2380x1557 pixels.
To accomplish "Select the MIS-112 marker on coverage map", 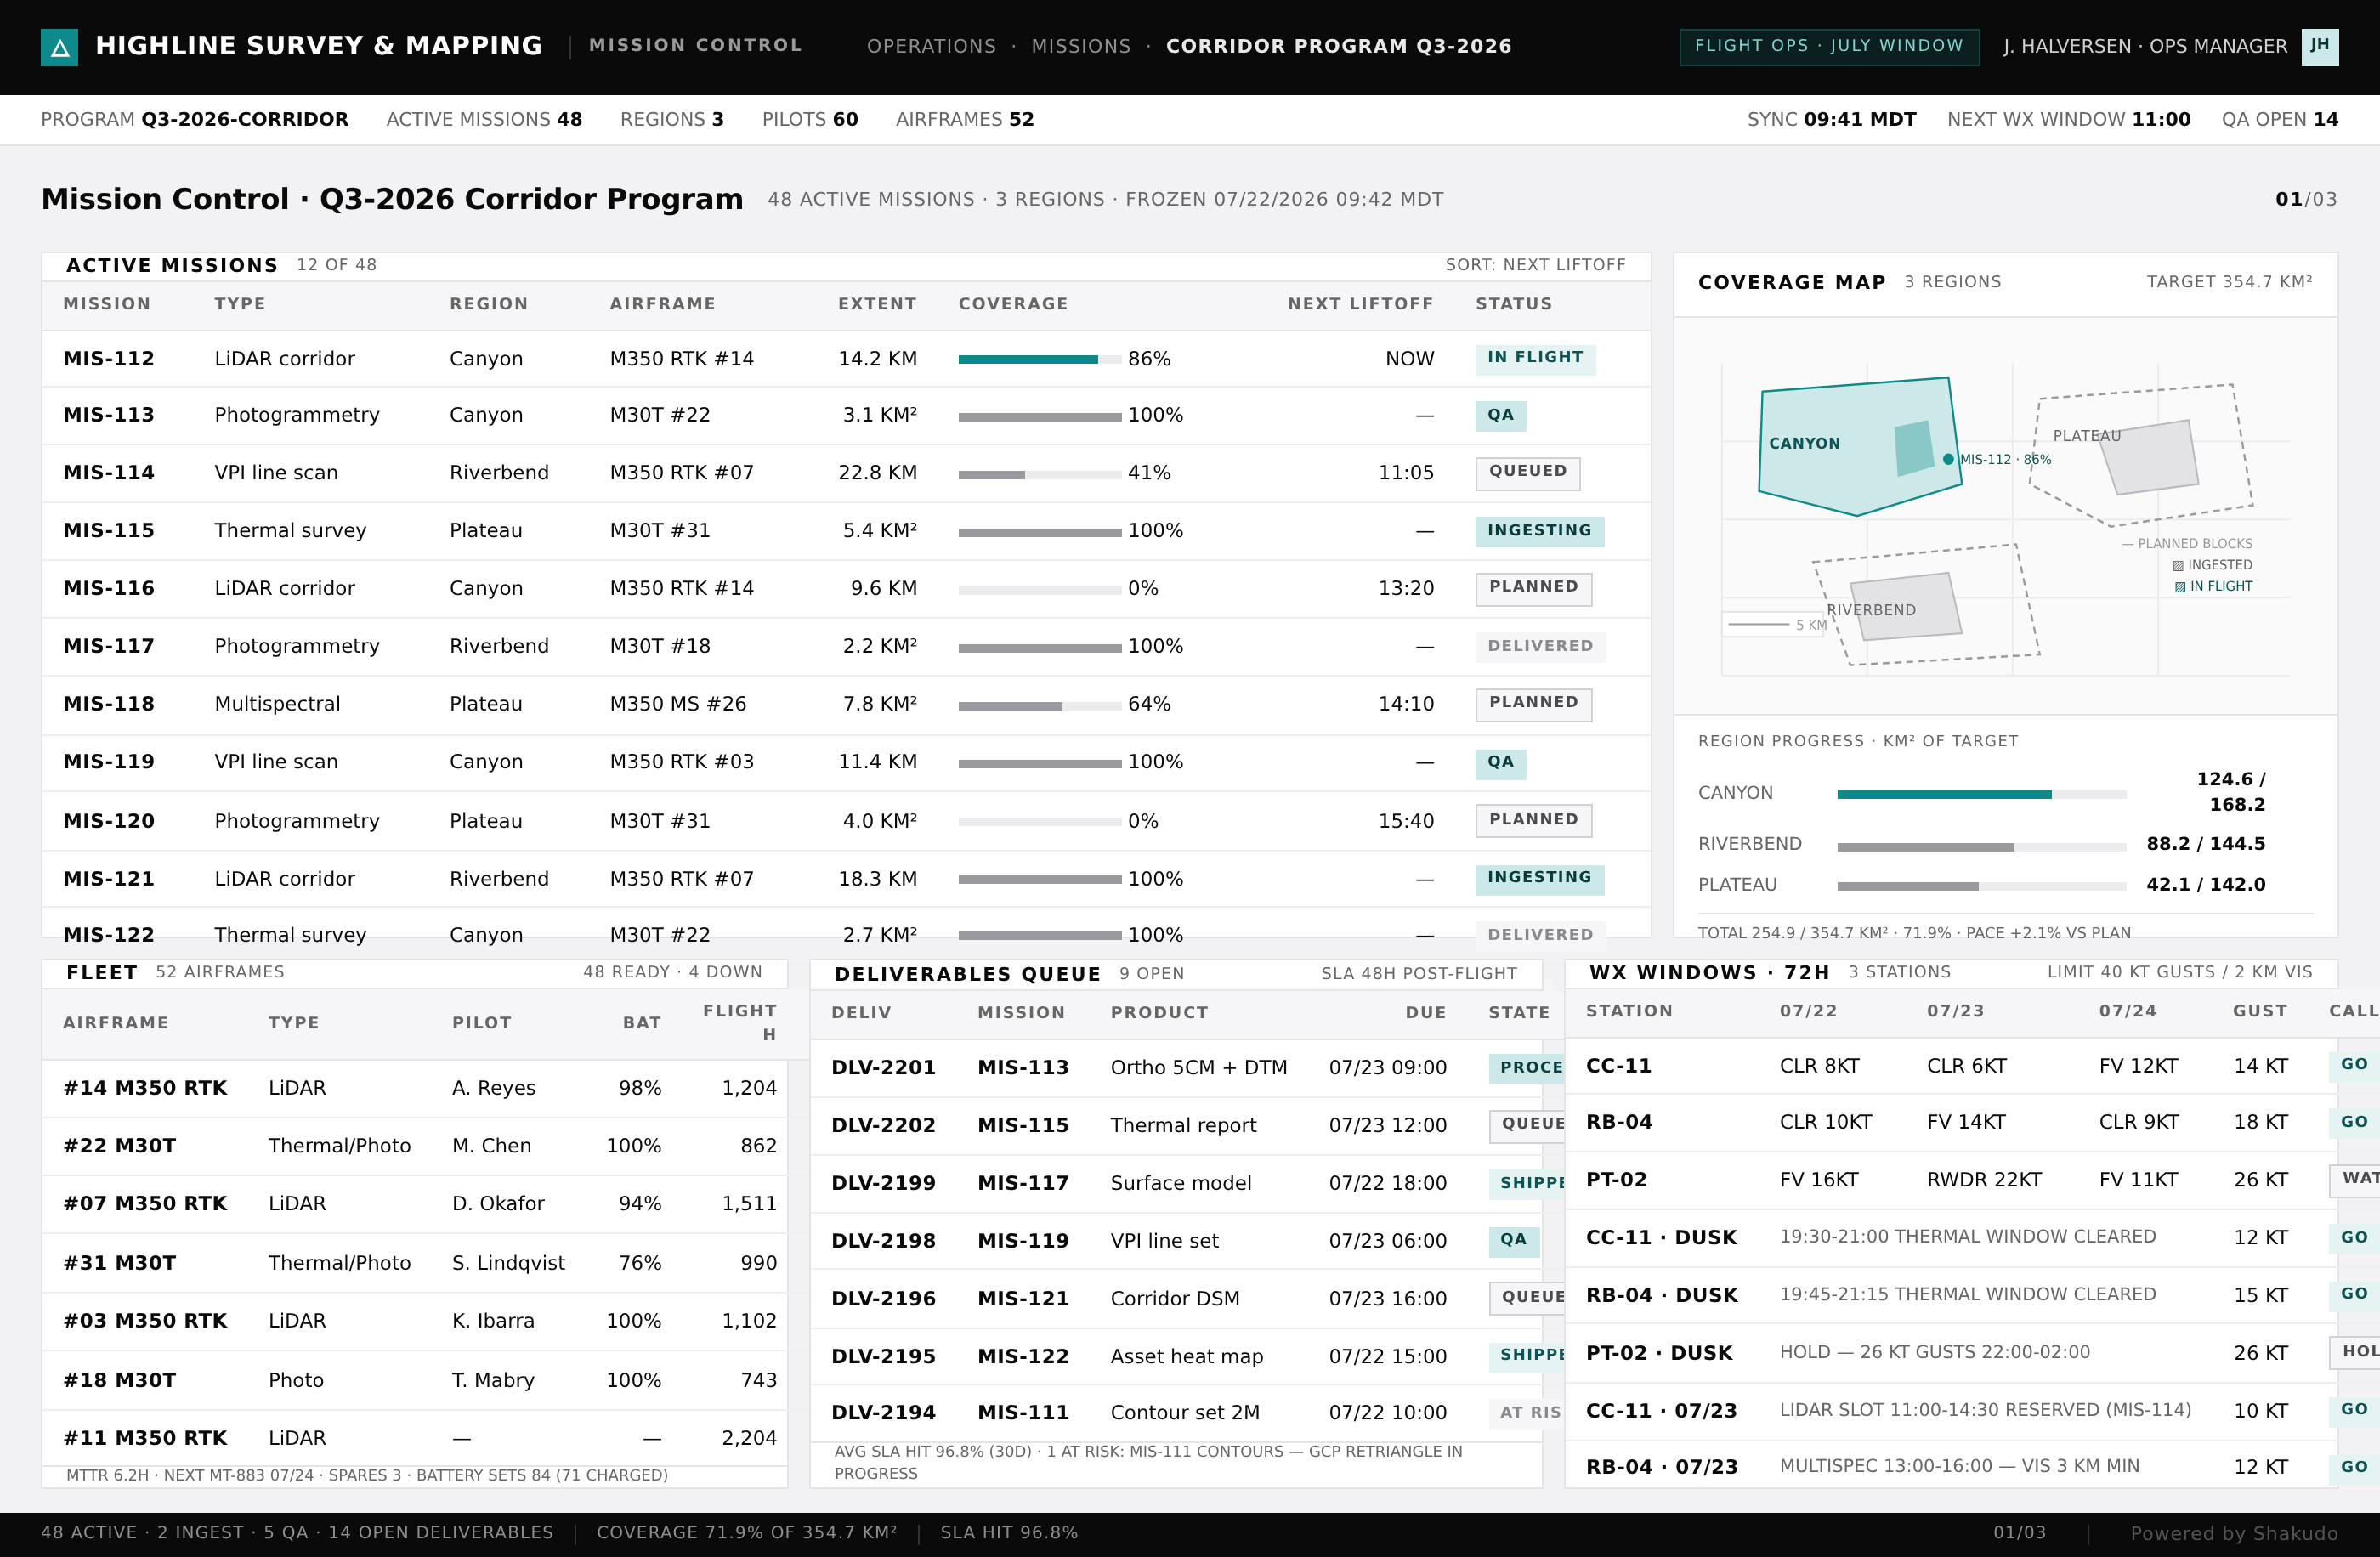I will 1948,459.
